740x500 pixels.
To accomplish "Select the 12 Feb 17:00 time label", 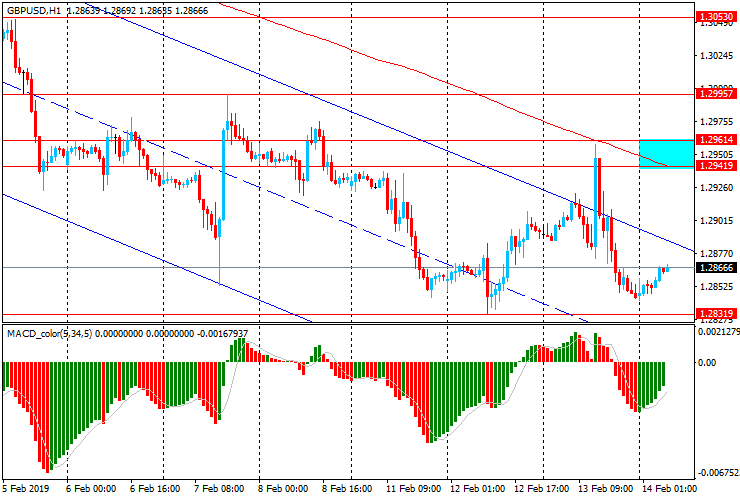I will pos(542,488).
